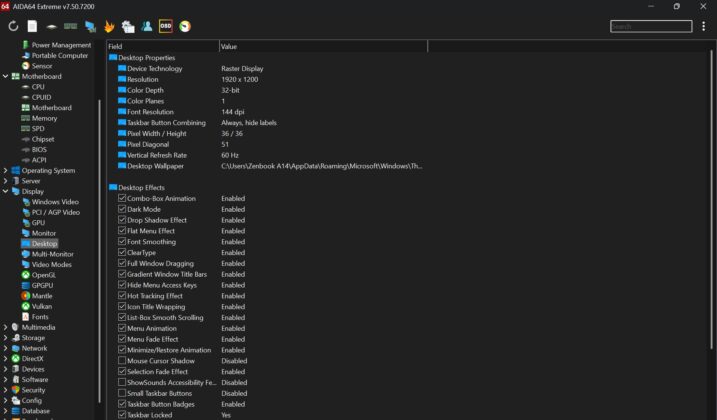Expand the Network tree node
This screenshot has width=717, height=420.
(x=5, y=348)
